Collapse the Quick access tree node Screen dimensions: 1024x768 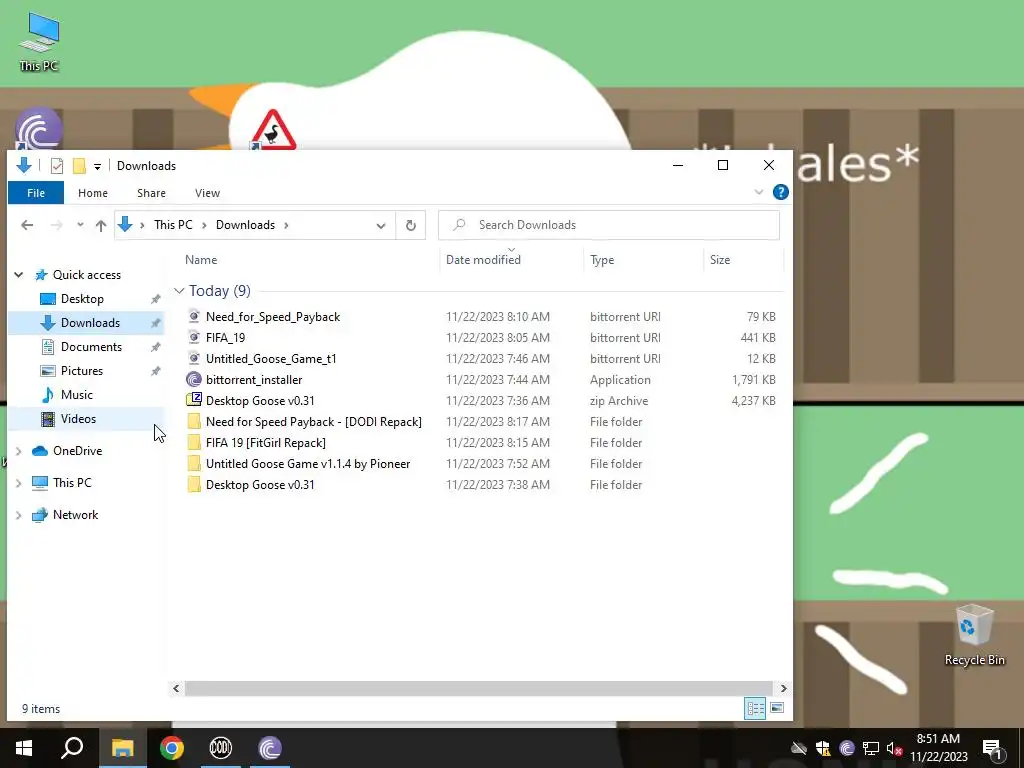(x=19, y=275)
